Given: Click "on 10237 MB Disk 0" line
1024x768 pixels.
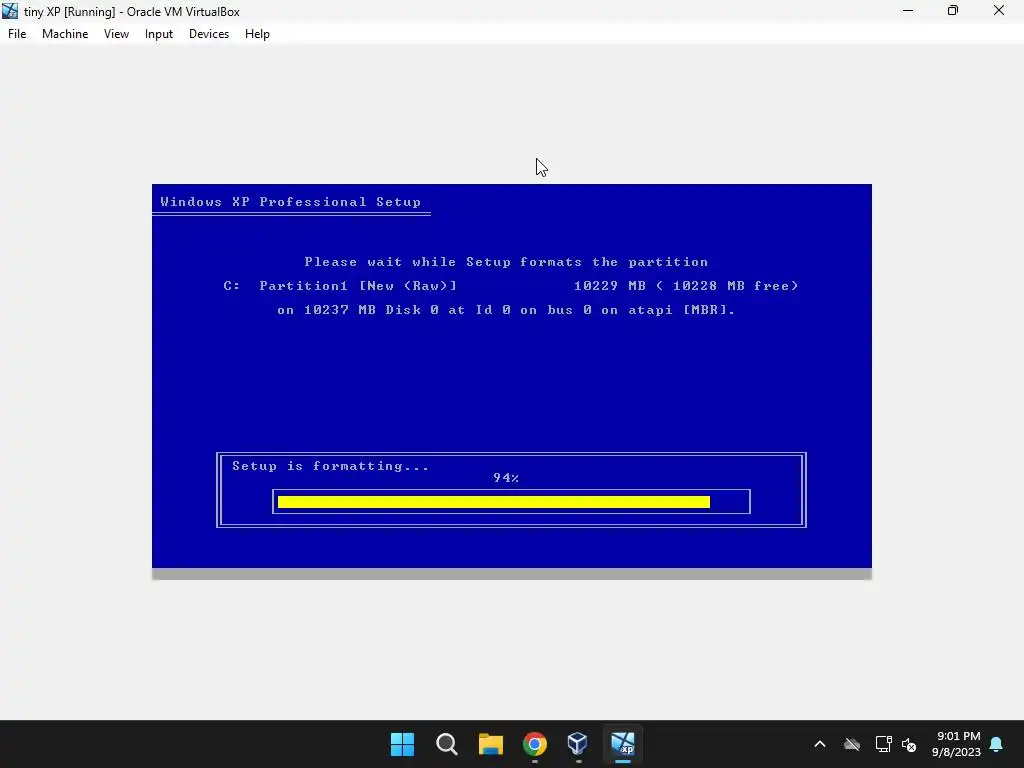Looking at the screenshot, I should click(x=506, y=310).
